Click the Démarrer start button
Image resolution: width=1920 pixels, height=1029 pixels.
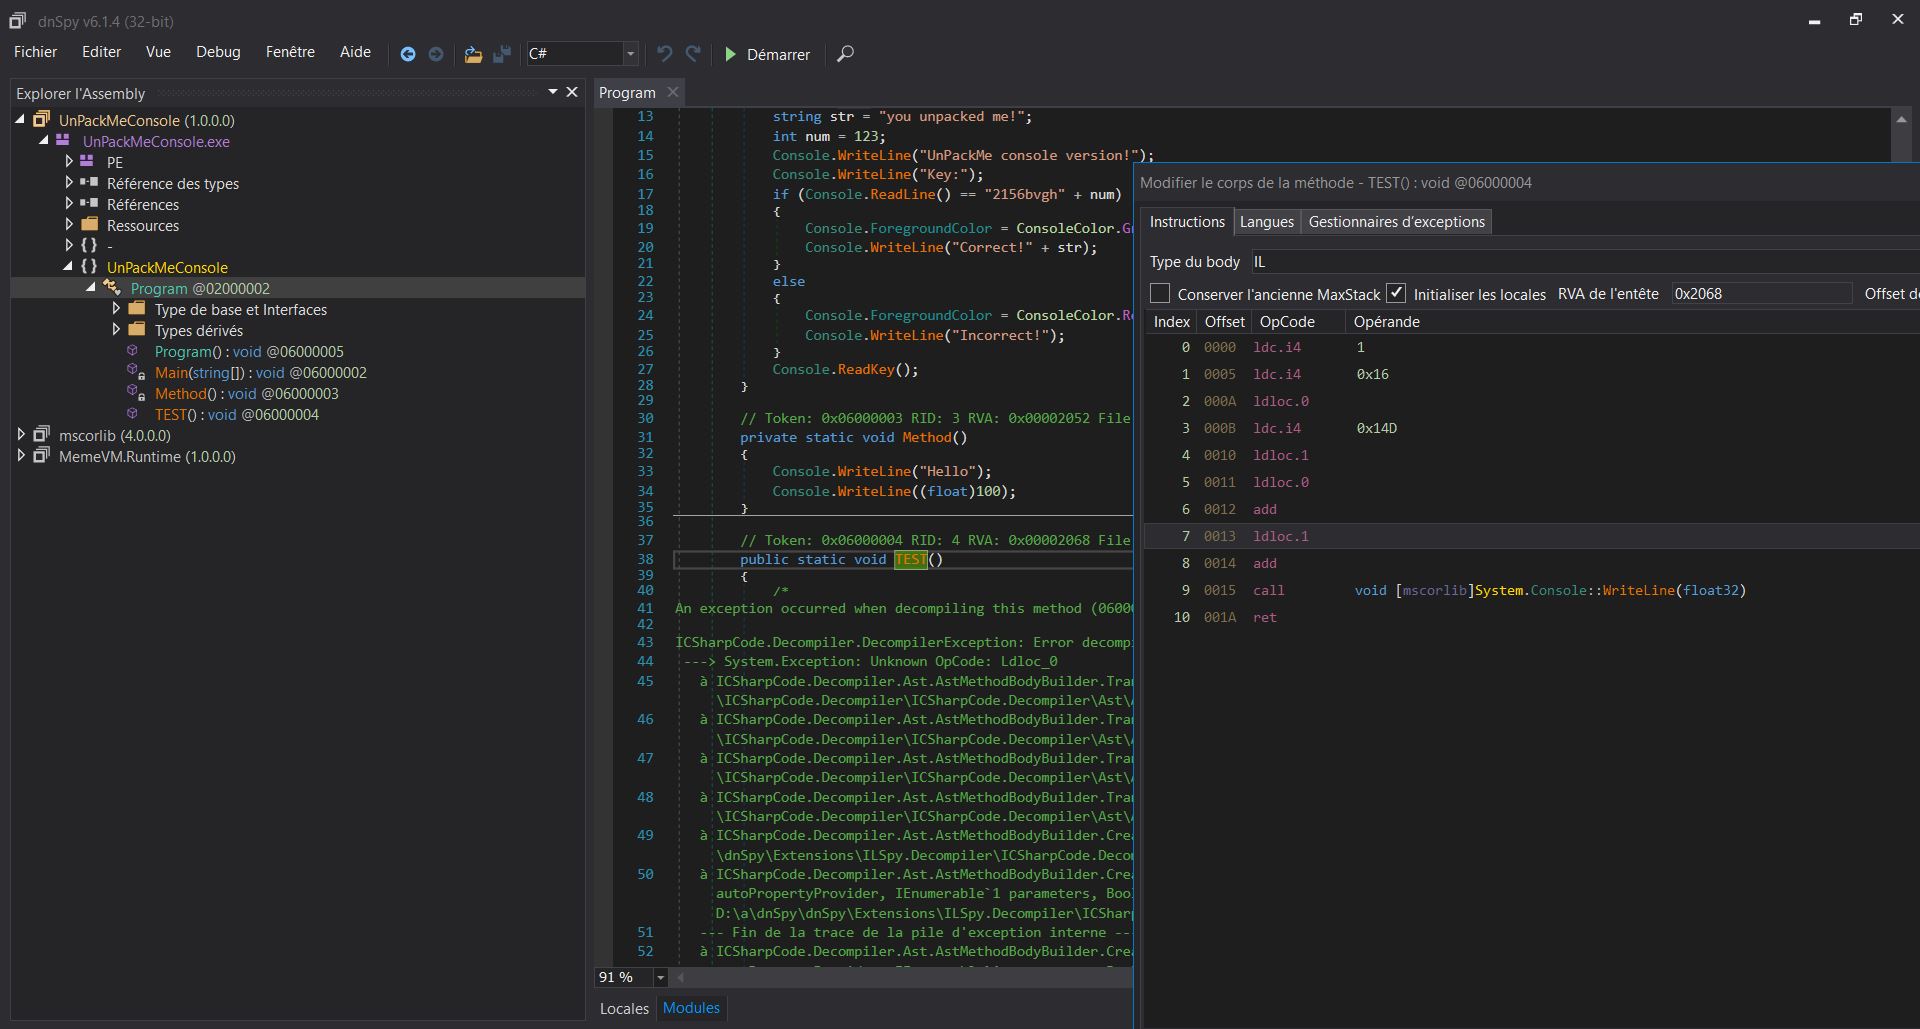pos(767,54)
